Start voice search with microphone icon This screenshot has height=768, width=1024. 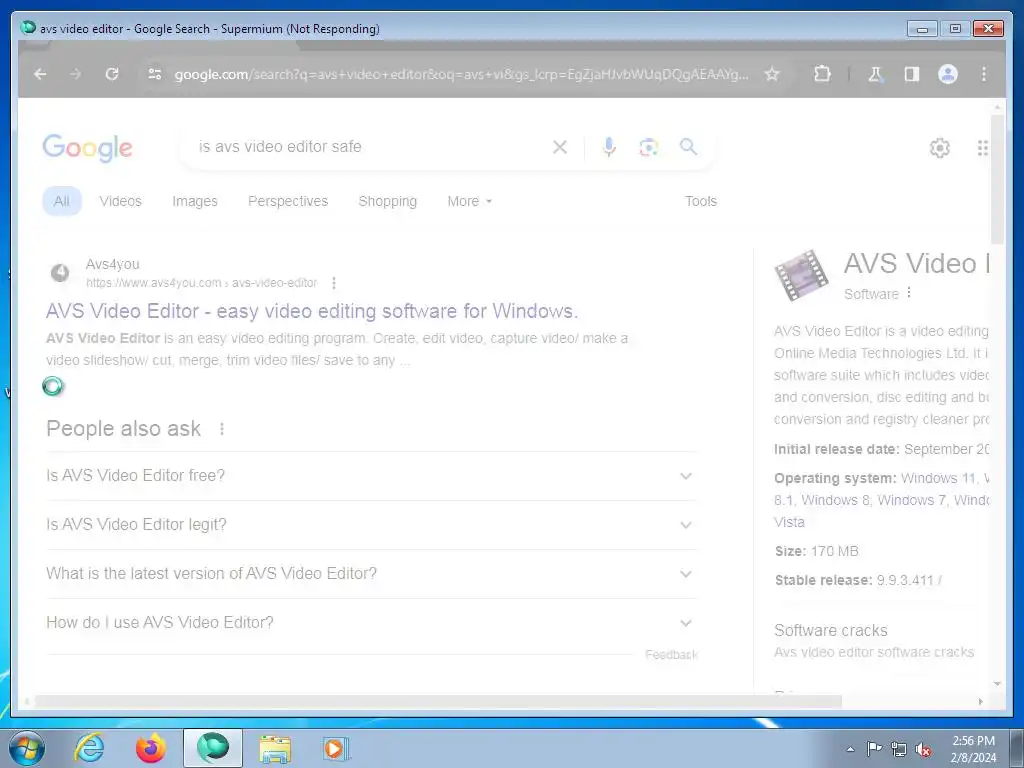[x=609, y=147]
